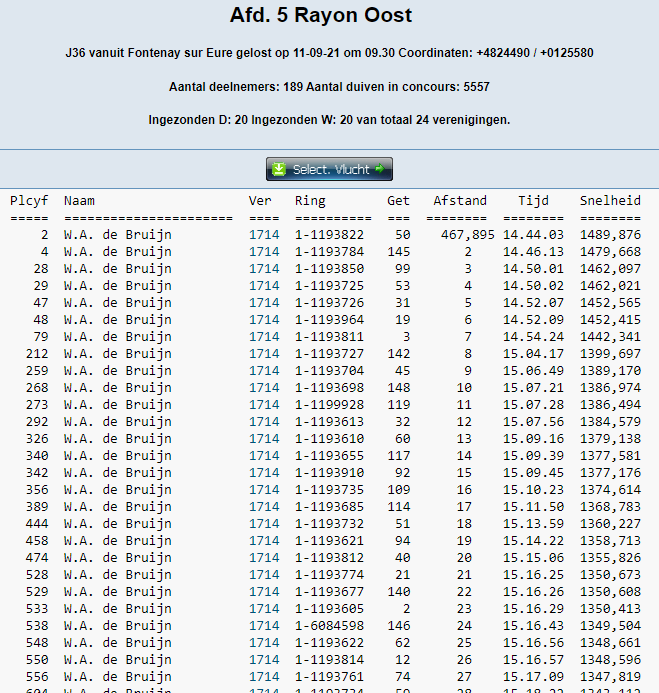This screenshot has width=659, height=693.
Task: Open Ver link 1714 in row Plcyf 548
Action: [264, 643]
